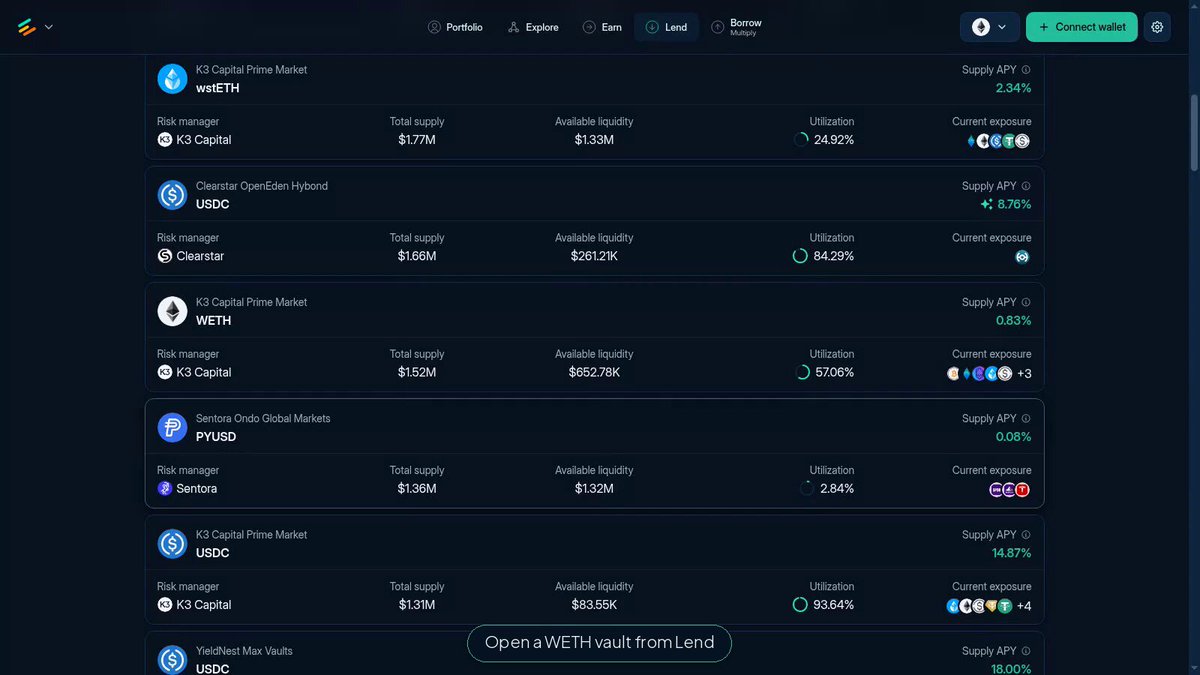Click the $1.36M total supply value
Image resolution: width=1200 pixels, height=675 pixels.
tap(417, 488)
